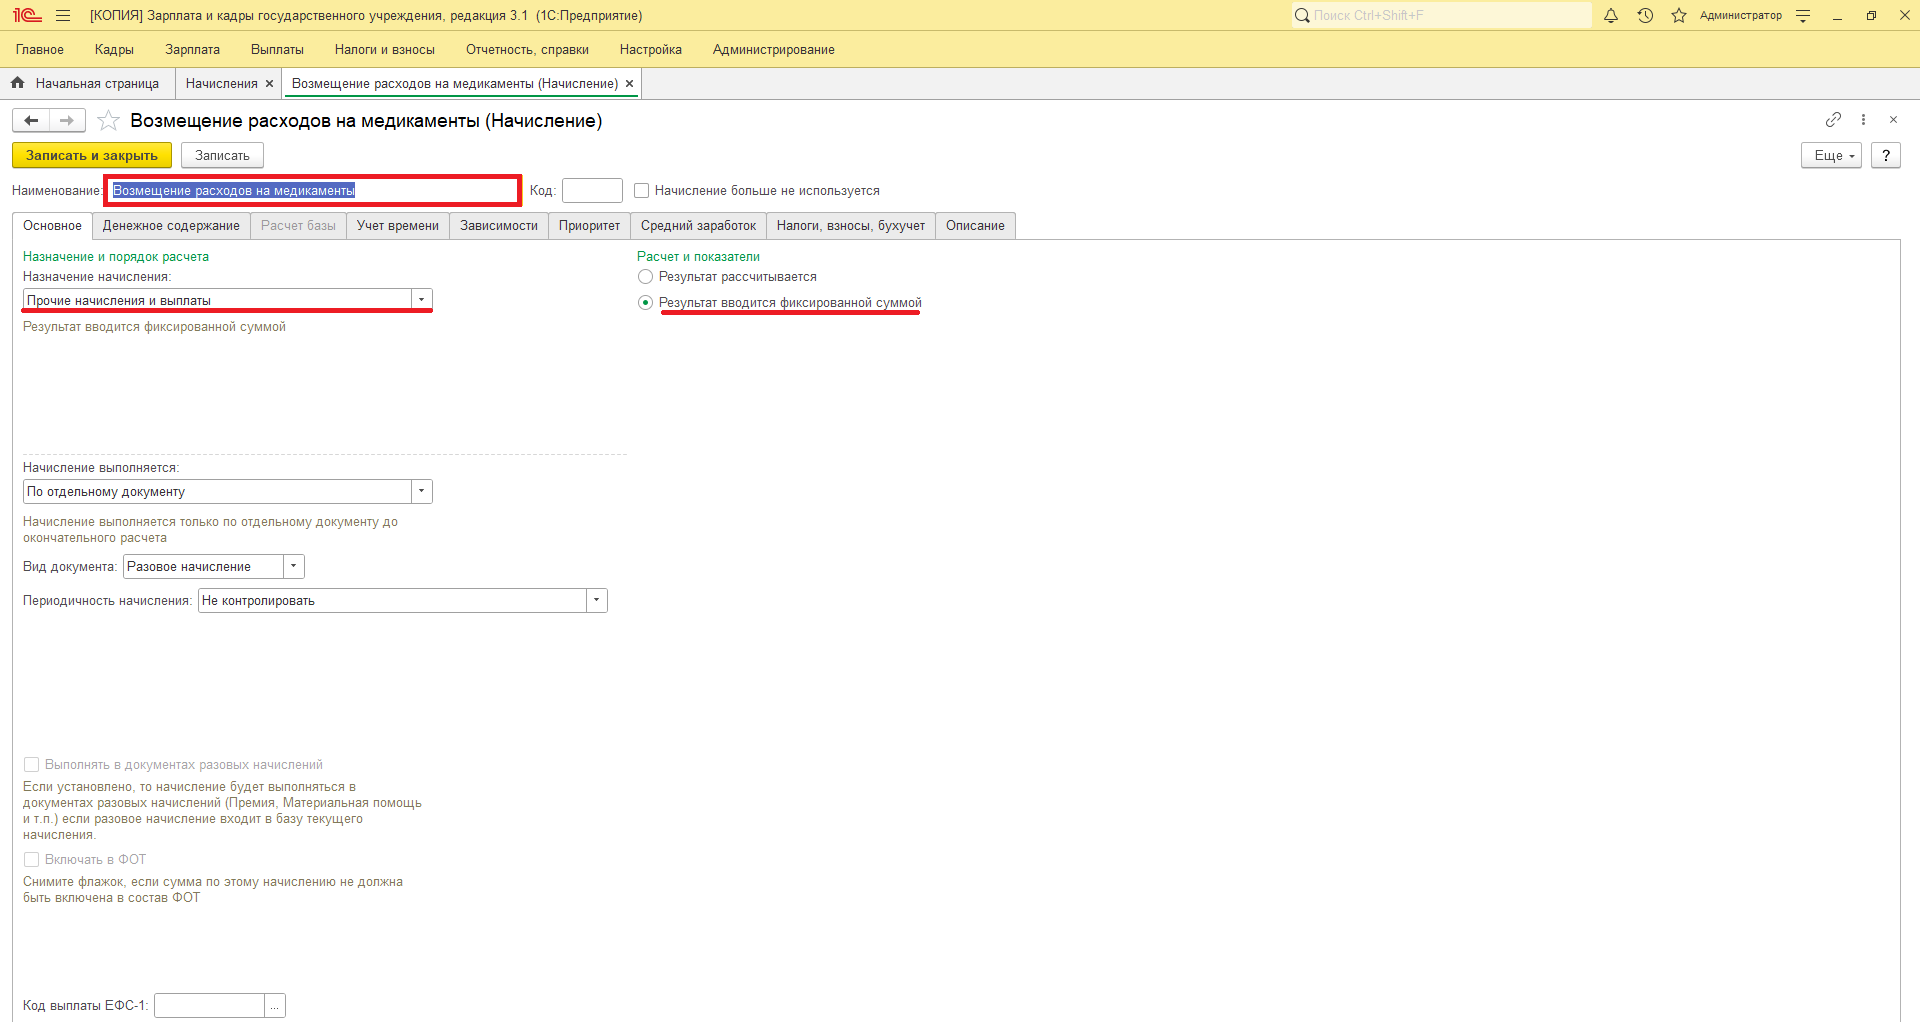Image resolution: width=1920 pixels, height=1022 pixels.
Task: Open help question mark button
Action: [x=1886, y=155]
